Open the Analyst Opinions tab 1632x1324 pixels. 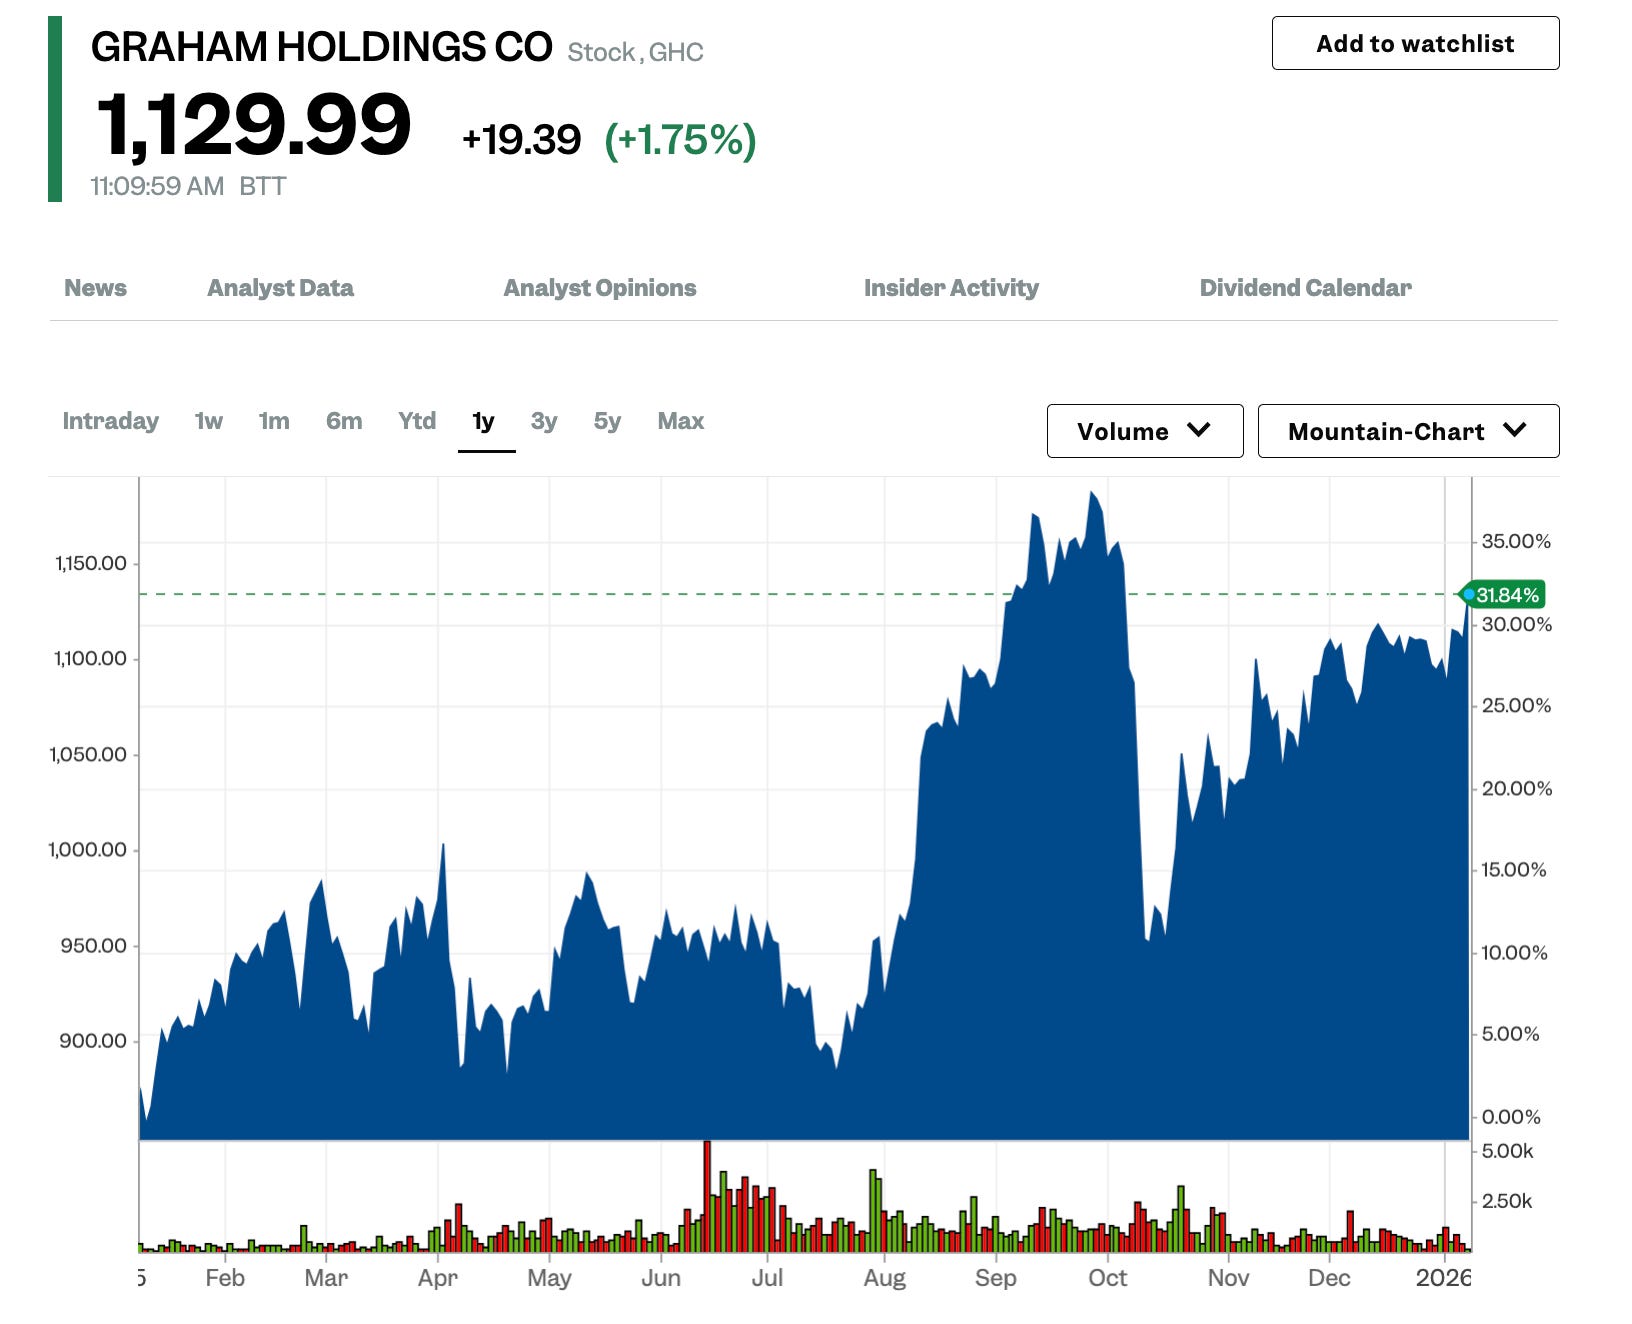(x=599, y=288)
